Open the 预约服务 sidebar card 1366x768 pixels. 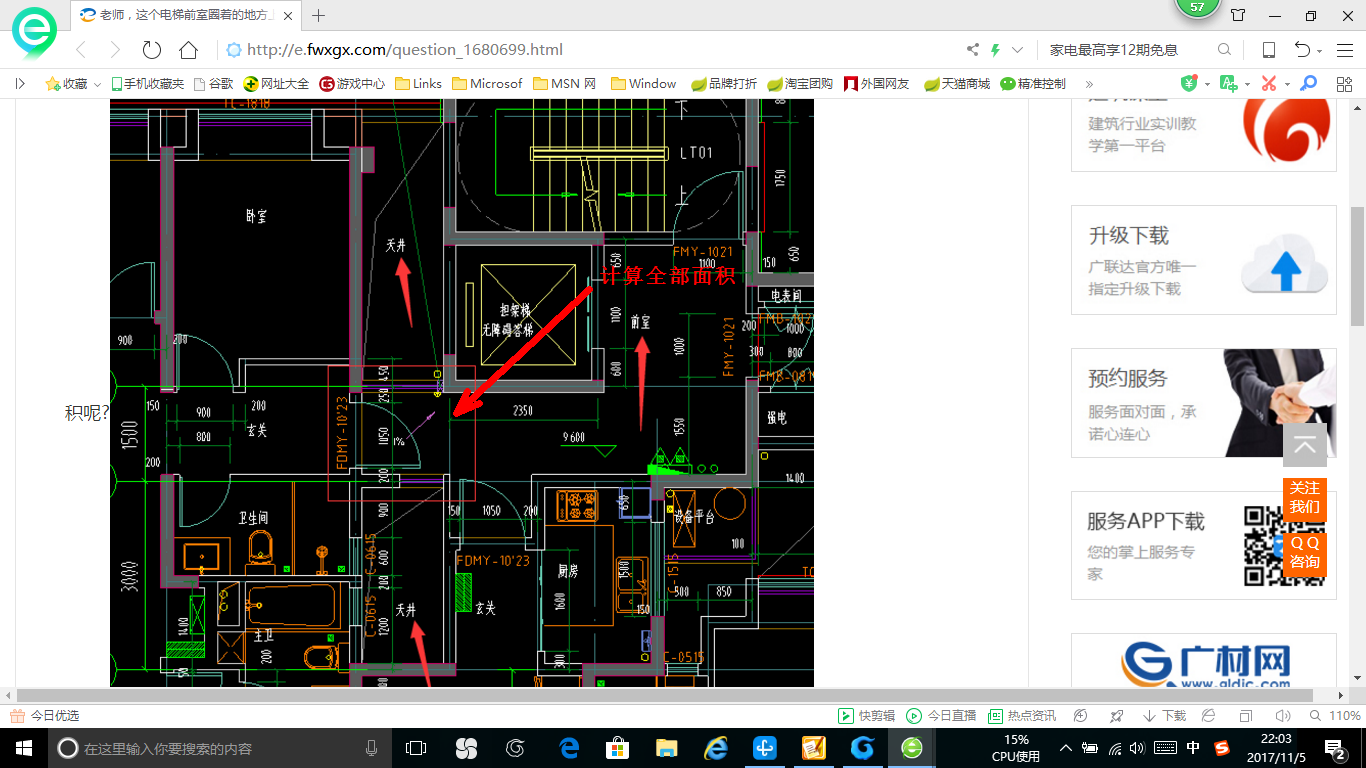(x=1204, y=403)
